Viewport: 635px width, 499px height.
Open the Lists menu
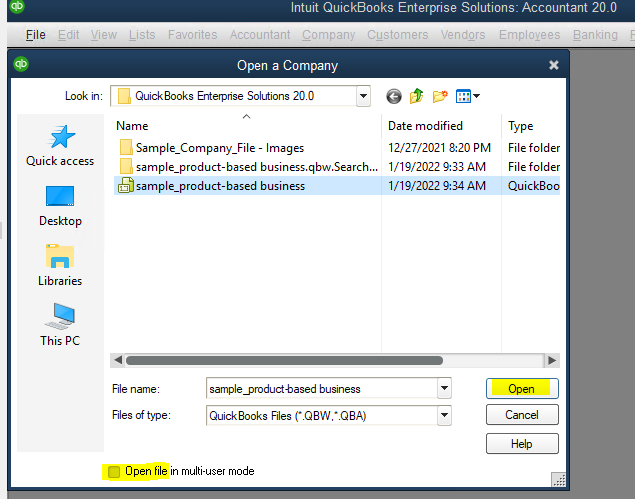pyautogui.click(x=142, y=35)
